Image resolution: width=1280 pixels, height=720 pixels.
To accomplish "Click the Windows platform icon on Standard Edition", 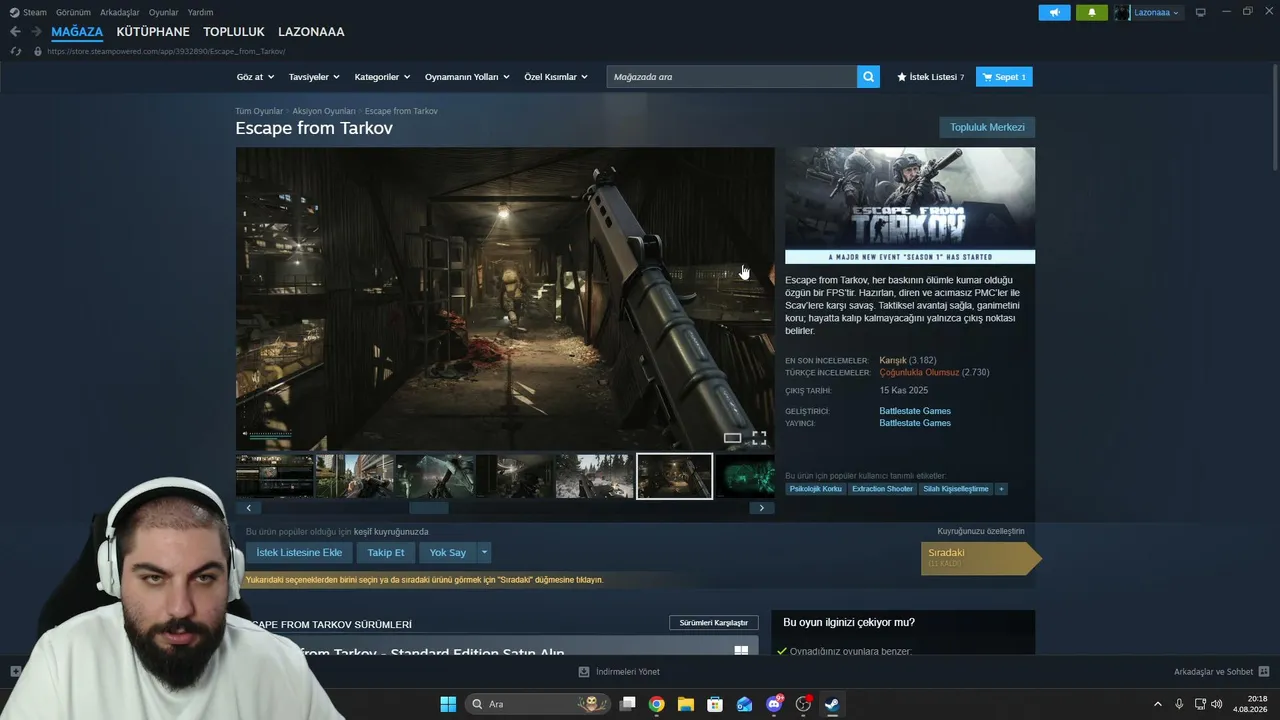I will pyautogui.click(x=741, y=650).
